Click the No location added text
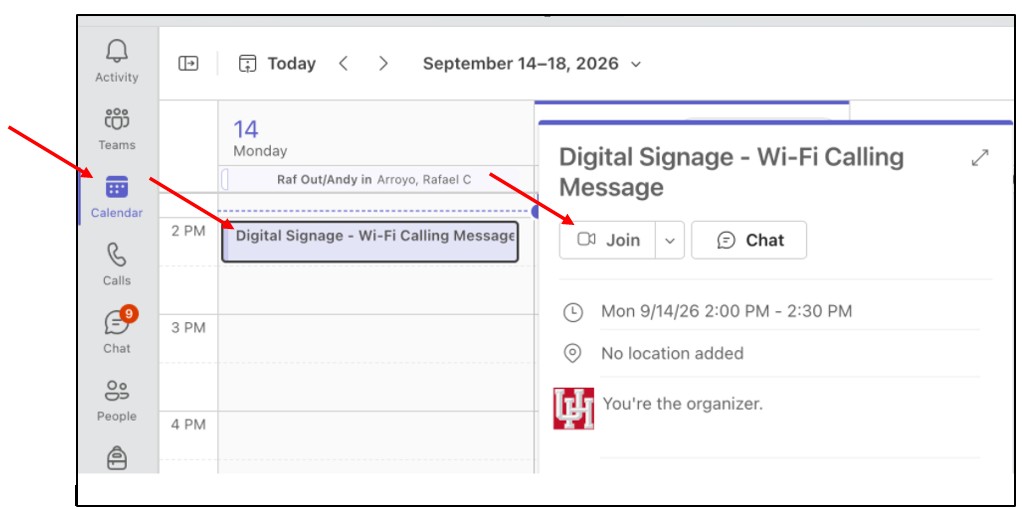 pos(672,353)
